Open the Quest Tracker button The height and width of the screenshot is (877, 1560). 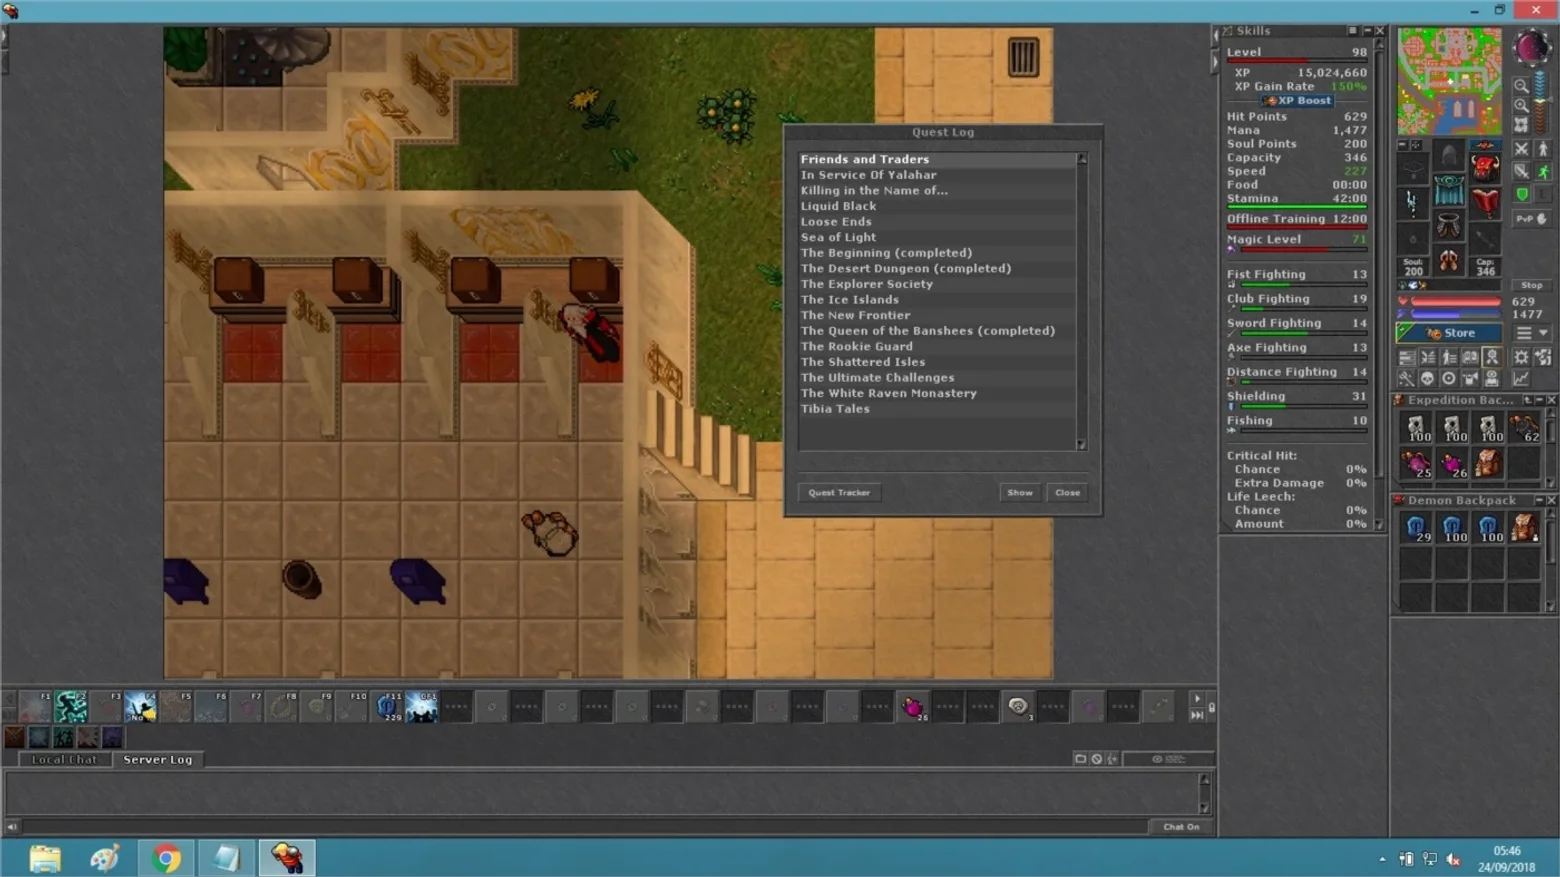pyautogui.click(x=839, y=492)
